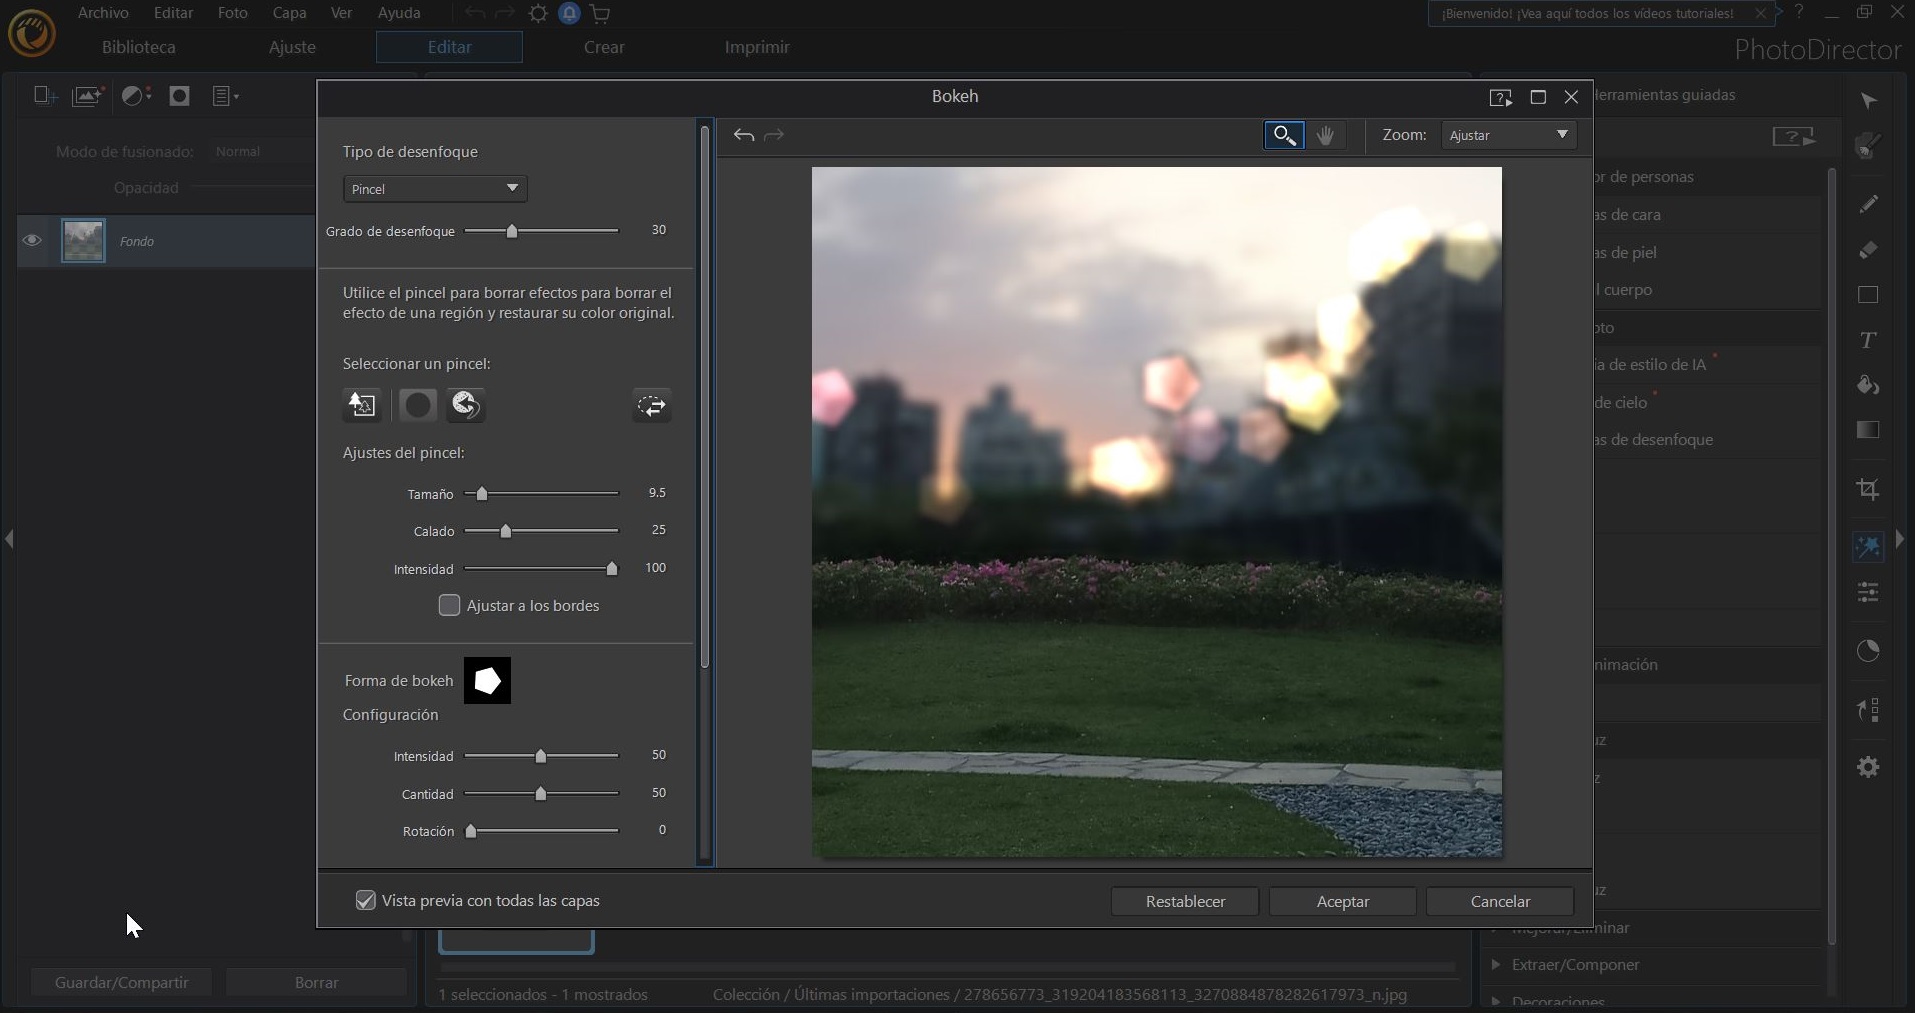Click Guardar/Compartir at bottom left
Viewport: 1915px width, 1013px height.
click(x=120, y=982)
